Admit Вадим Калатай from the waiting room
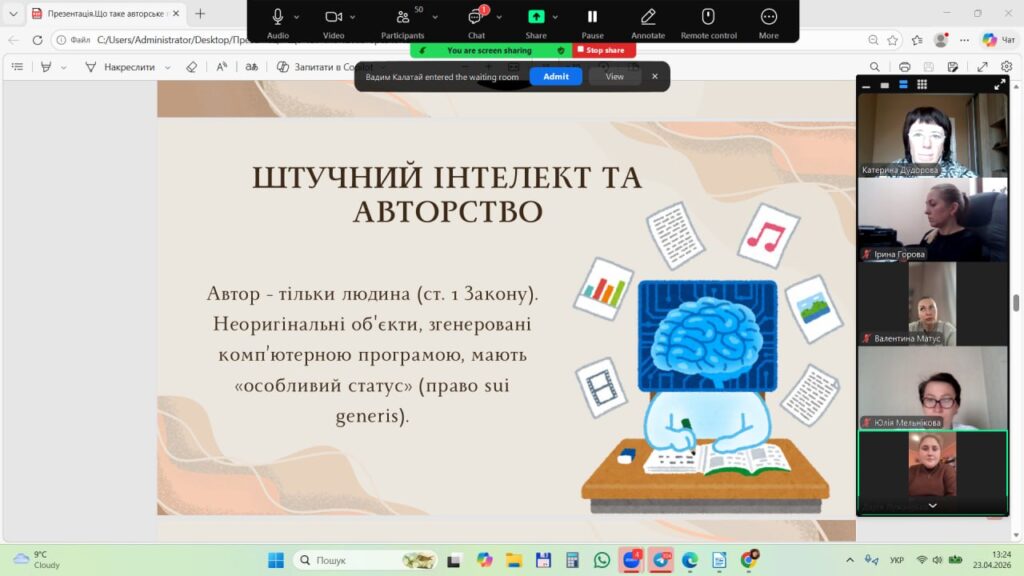This screenshot has width=1024, height=576. point(555,76)
